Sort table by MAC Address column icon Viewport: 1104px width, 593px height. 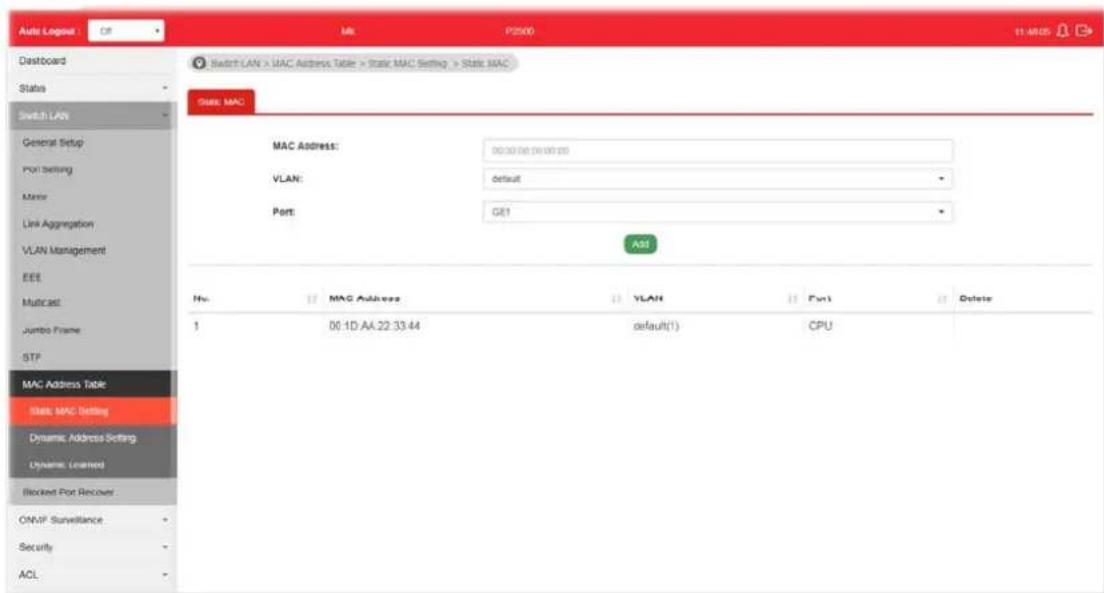616,299
